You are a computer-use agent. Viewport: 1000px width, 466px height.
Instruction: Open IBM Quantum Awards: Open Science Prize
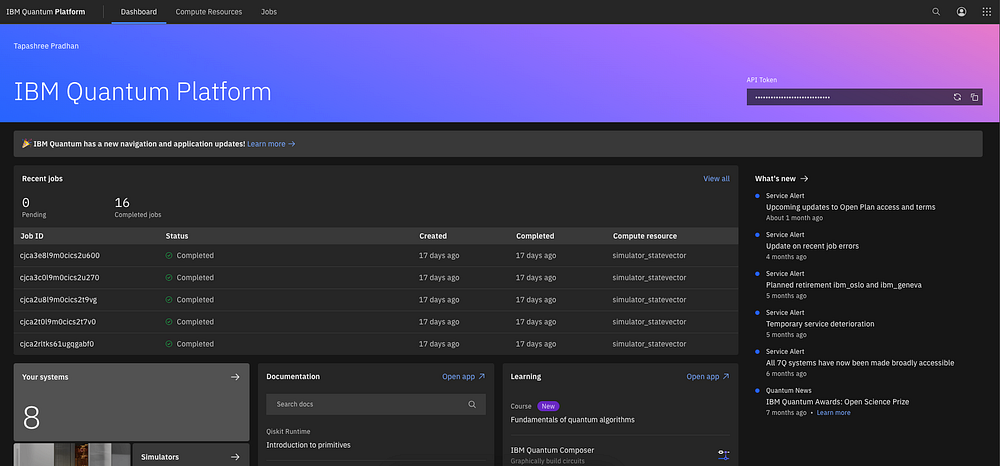point(837,402)
